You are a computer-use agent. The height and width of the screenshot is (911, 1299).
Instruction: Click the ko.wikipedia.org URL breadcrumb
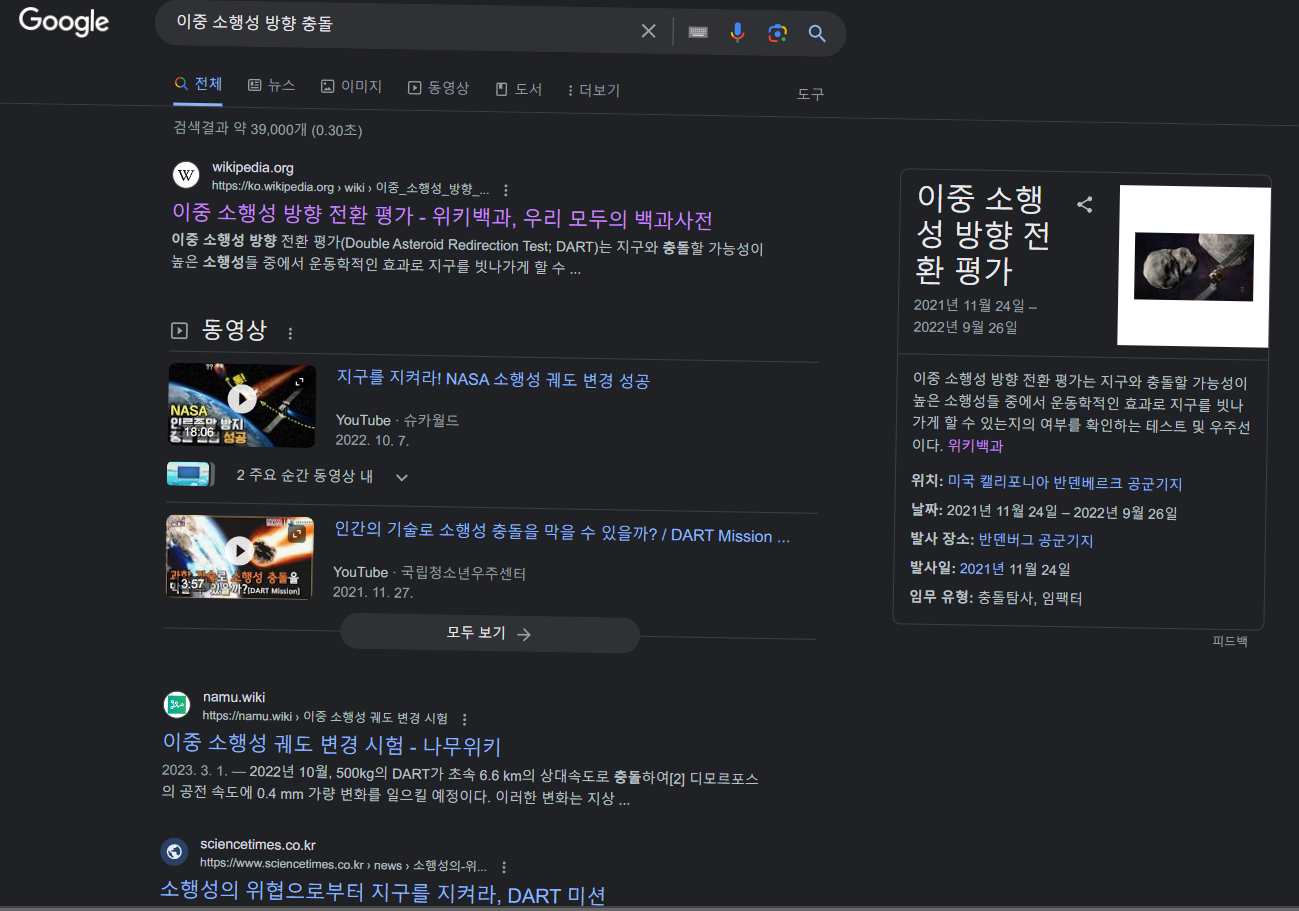click(350, 187)
